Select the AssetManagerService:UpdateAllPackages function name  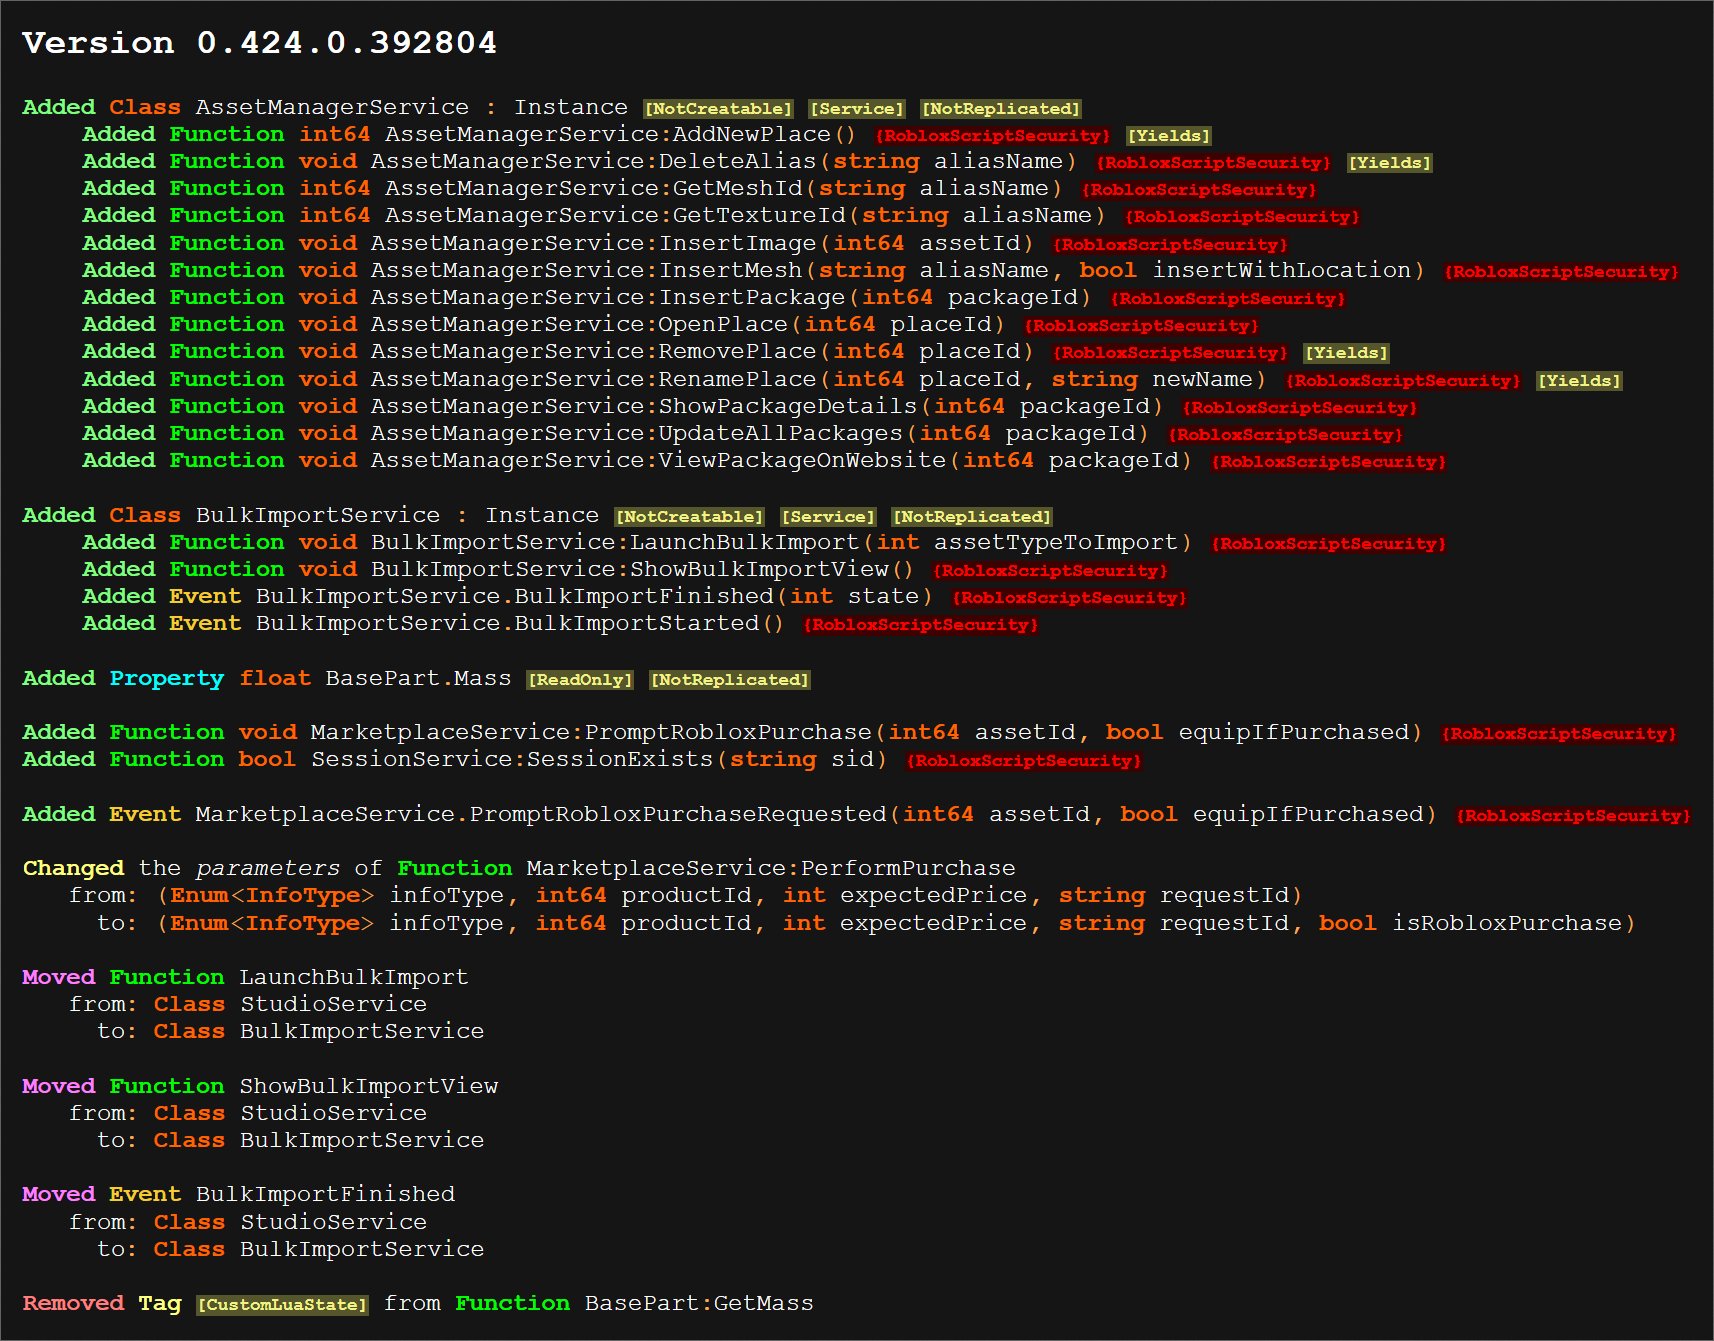click(637, 433)
